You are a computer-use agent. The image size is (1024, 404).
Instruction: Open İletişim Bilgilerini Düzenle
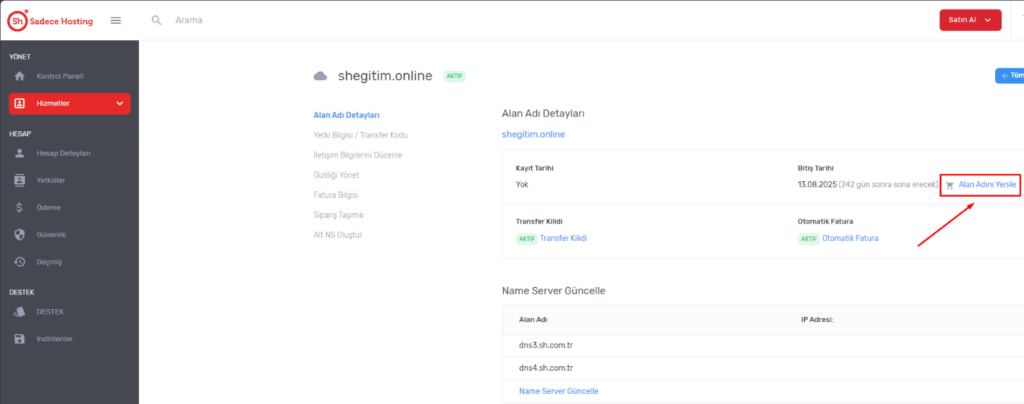(x=358, y=155)
